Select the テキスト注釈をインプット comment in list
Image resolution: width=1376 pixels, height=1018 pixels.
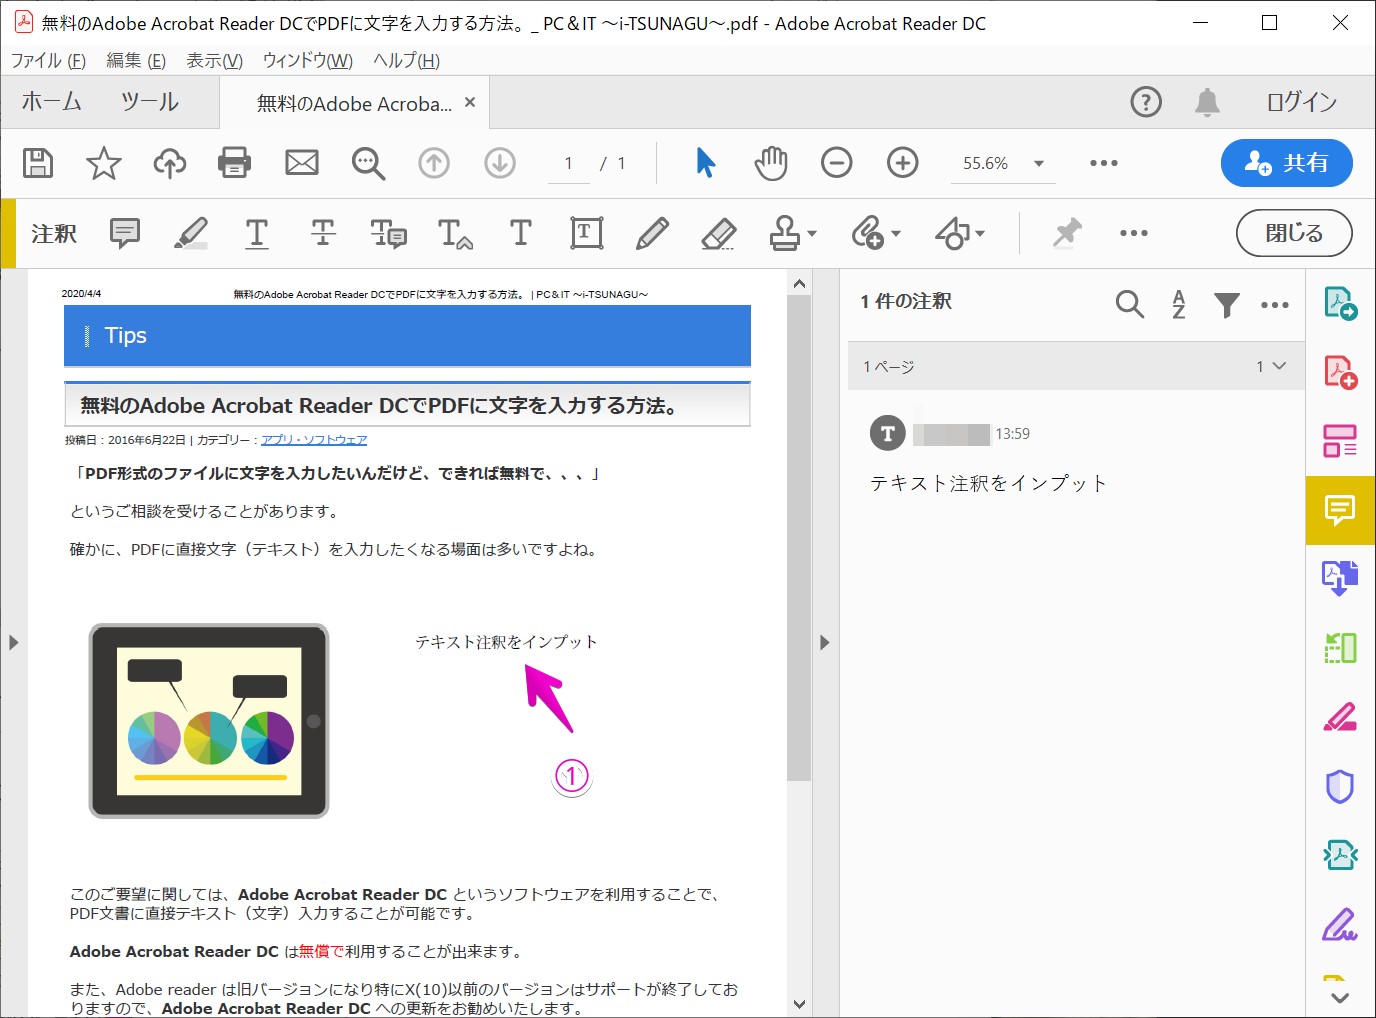(x=989, y=483)
